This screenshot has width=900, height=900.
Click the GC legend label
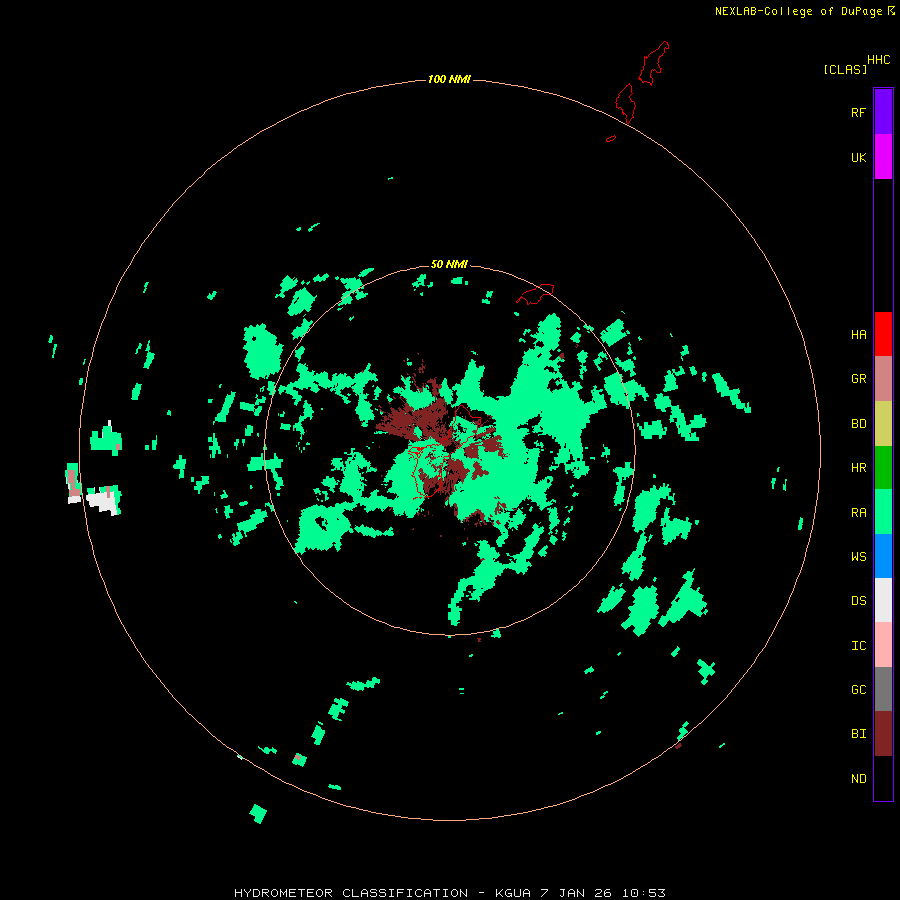(x=858, y=690)
